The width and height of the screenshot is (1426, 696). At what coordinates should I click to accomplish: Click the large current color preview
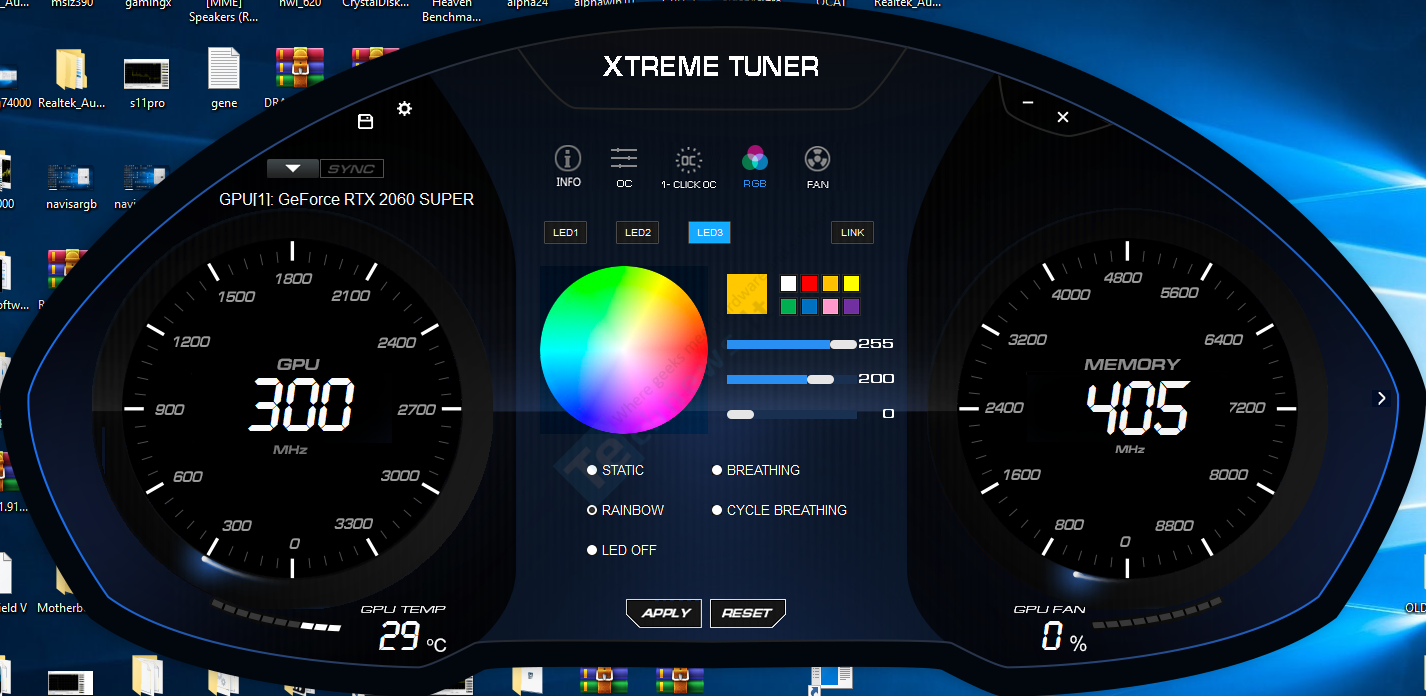point(747,294)
